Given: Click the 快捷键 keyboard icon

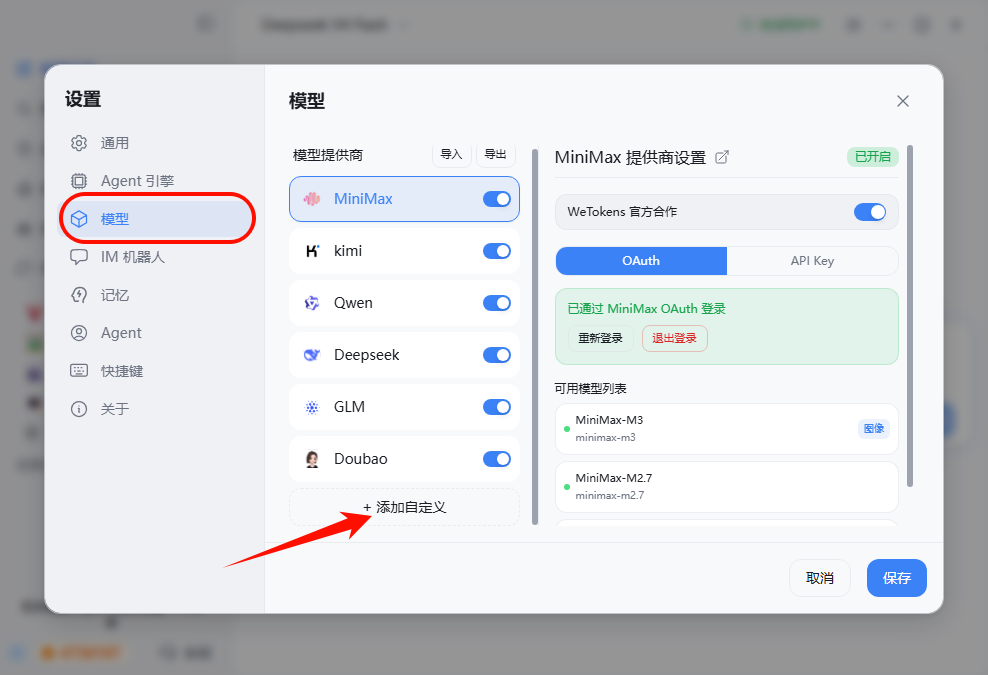Looking at the screenshot, I should 79,371.
